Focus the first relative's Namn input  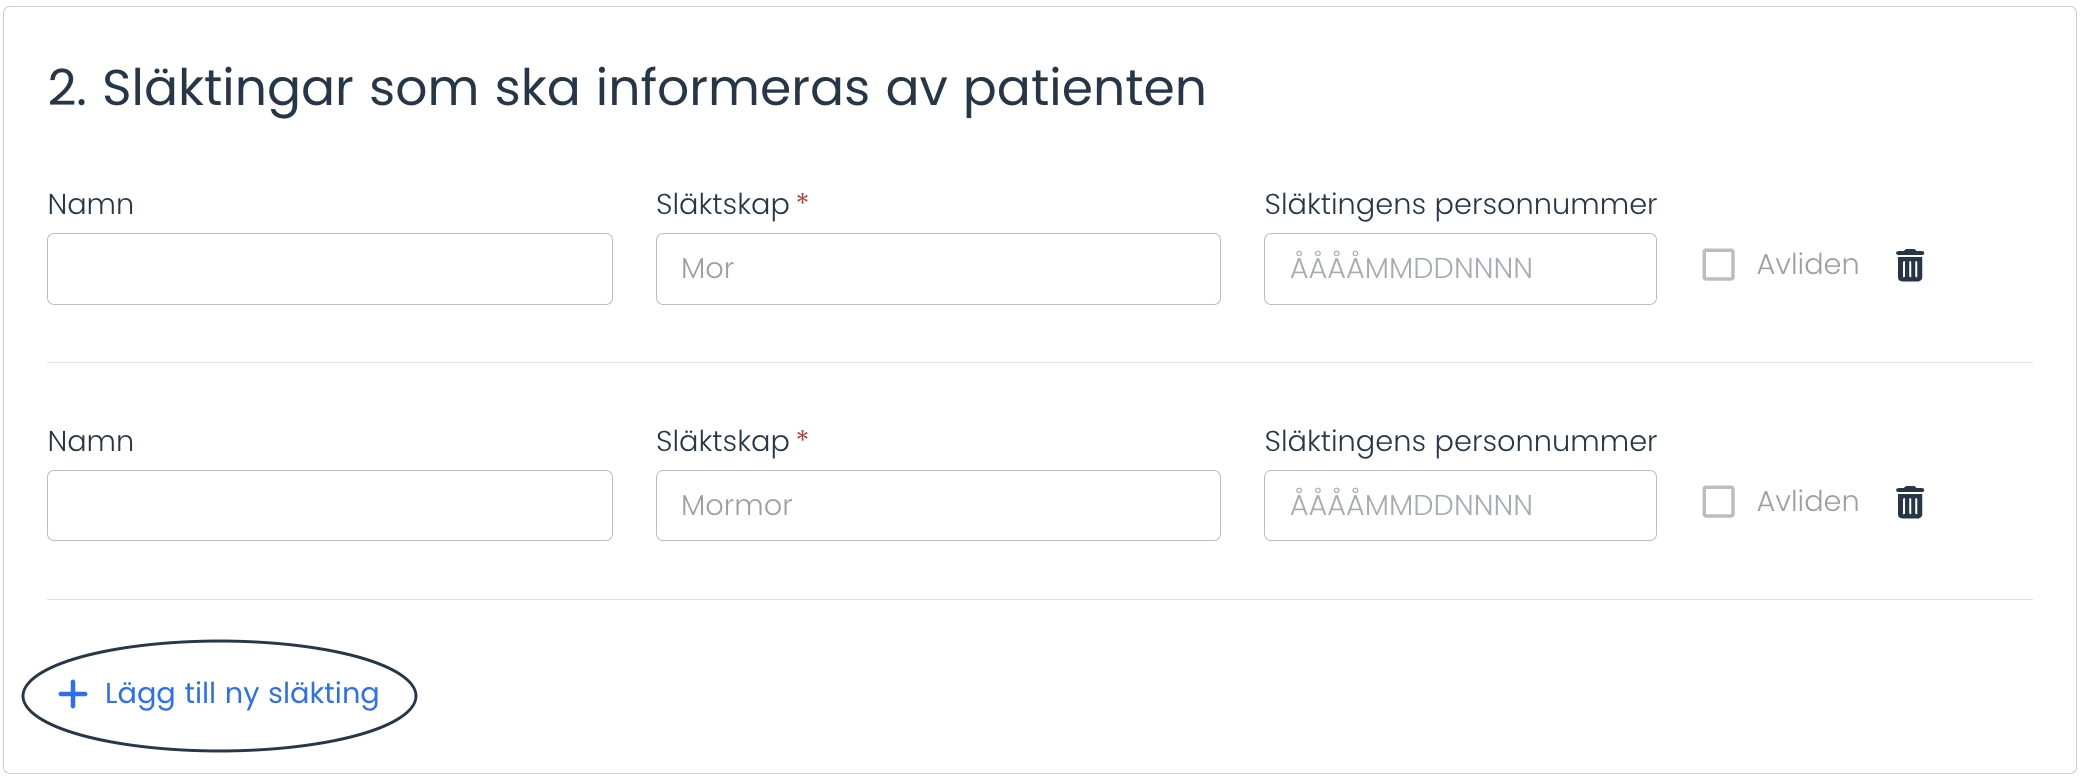(x=330, y=269)
